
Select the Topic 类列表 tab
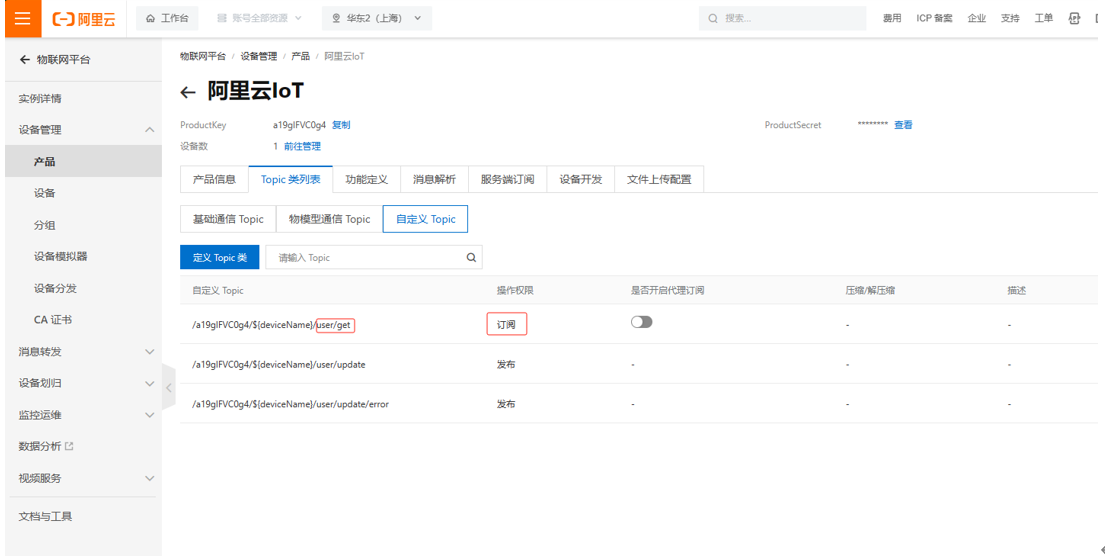click(290, 180)
